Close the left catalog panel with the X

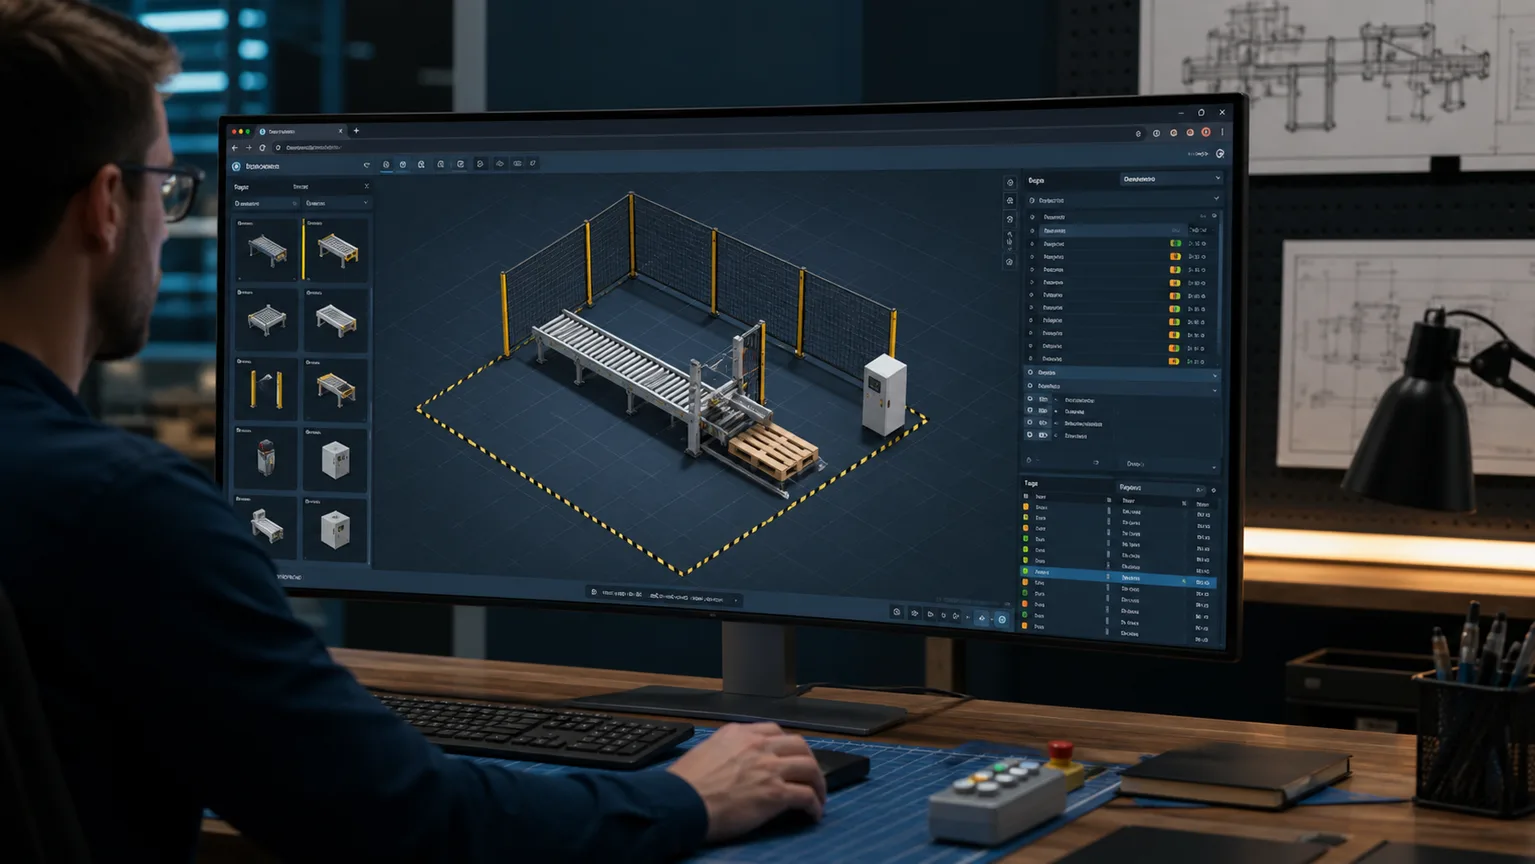coord(366,186)
